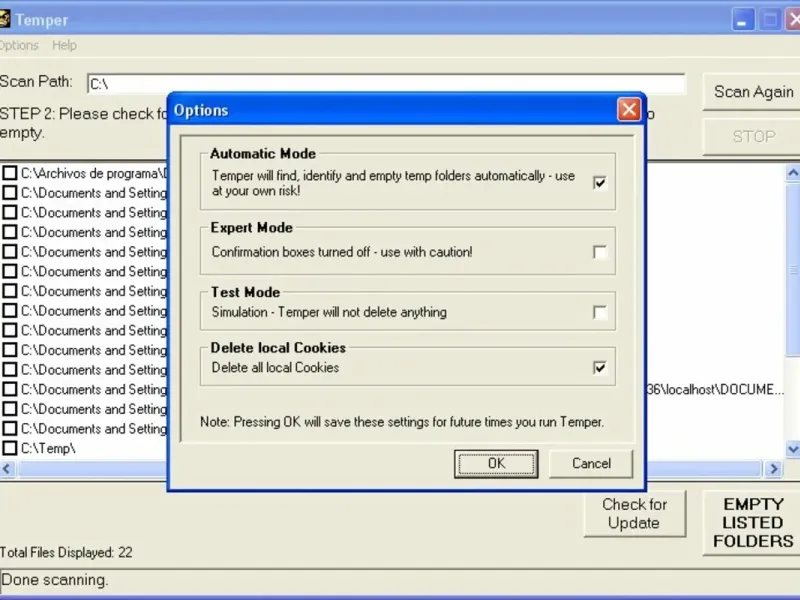This screenshot has width=800, height=600.
Task: Minimize the Temper window
Action: click(x=743, y=20)
